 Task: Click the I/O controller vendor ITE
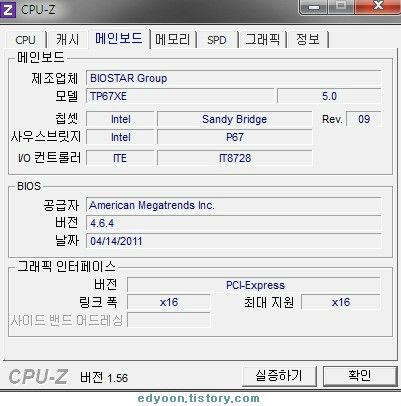point(120,158)
